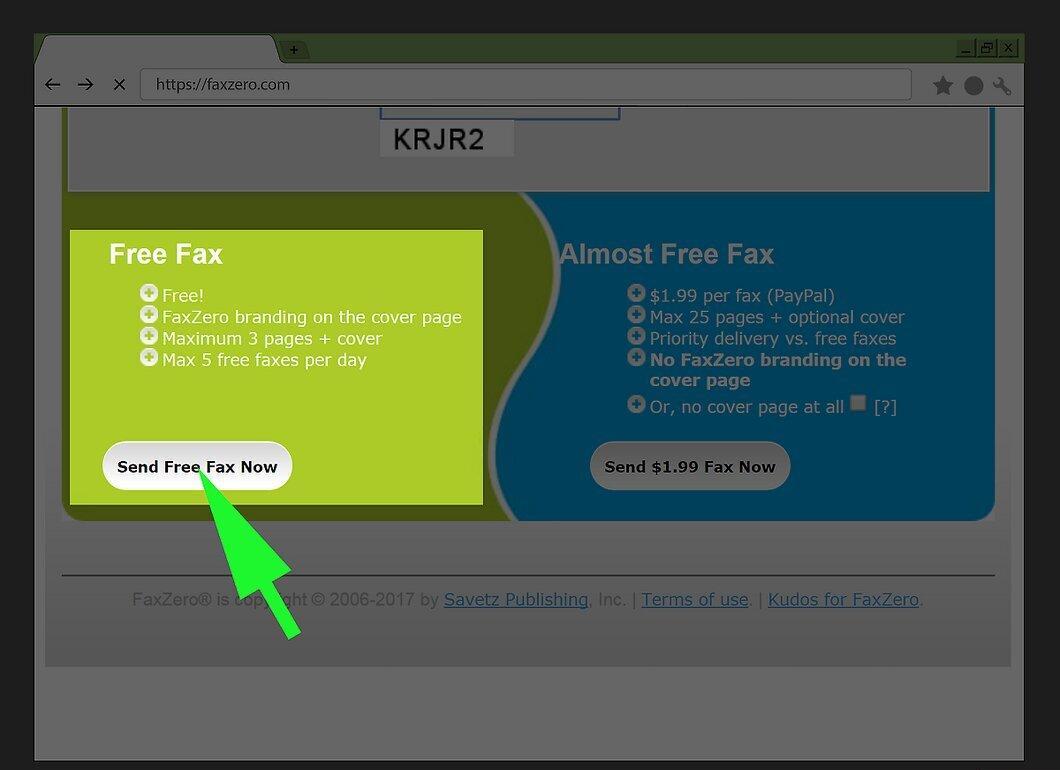Click the "Priority delivery vs. free faxes" text
Screen dimensions: 1060x770
pyautogui.click(x=773, y=338)
